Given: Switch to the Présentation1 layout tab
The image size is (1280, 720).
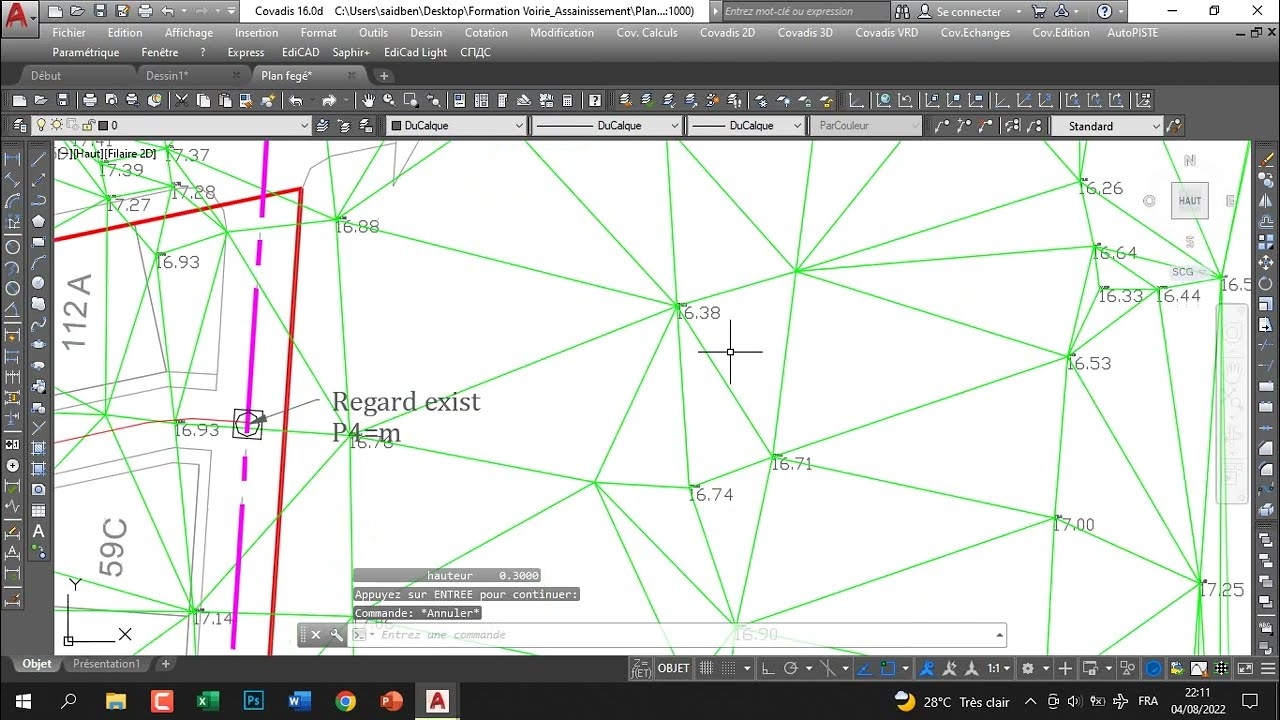Looking at the screenshot, I should coord(106,664).
